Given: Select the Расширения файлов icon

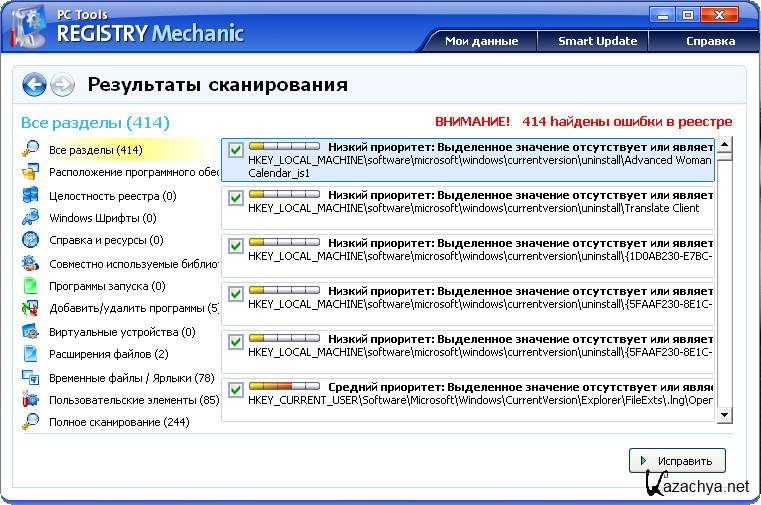Looking at the screenshot, I should coord(31,354).
